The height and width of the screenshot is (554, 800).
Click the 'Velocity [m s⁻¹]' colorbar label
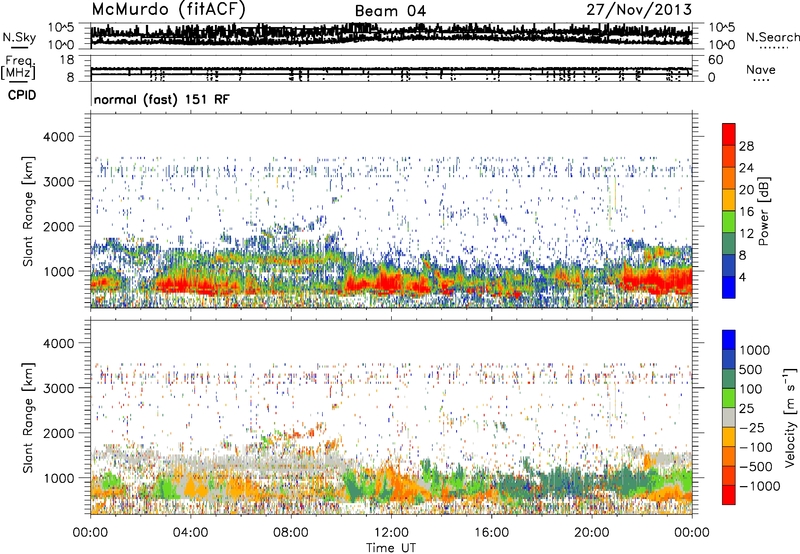[x=790, y=417]
